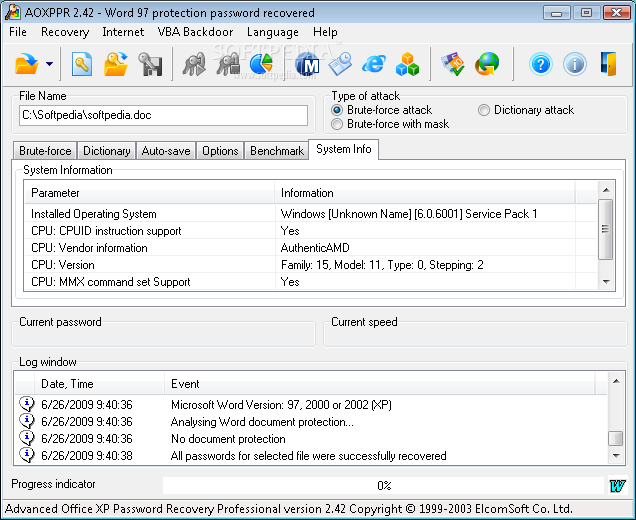
Task: Switch to the Auto-save tab
Action: tap(166, 150)
